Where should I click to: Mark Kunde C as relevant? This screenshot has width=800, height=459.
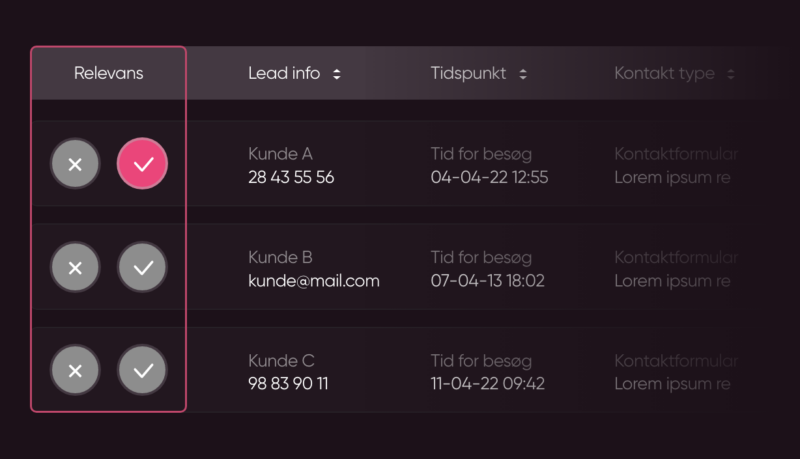142,370
